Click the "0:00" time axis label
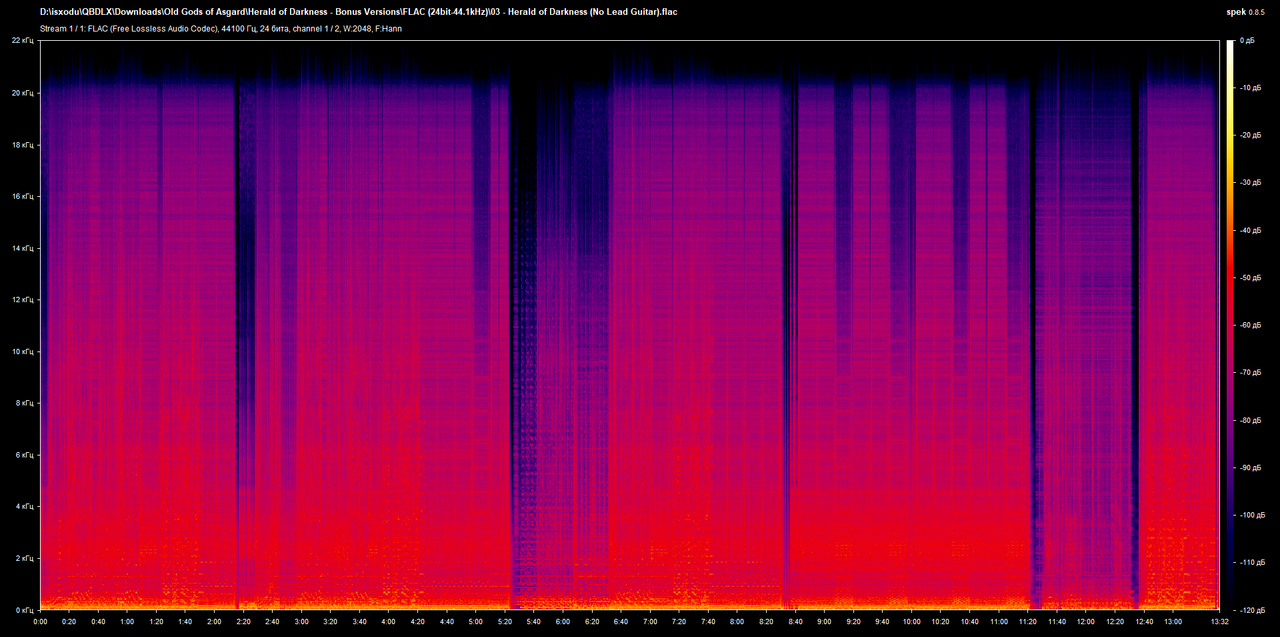 click(40, 621)
